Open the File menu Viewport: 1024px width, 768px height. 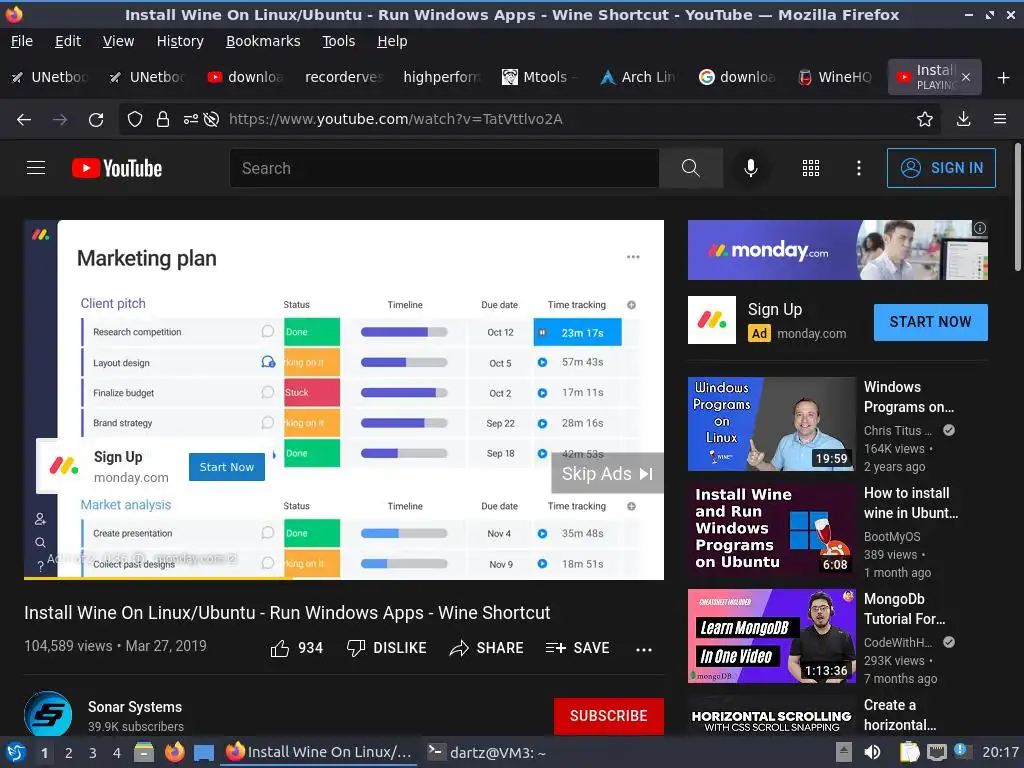click(22, 41)
